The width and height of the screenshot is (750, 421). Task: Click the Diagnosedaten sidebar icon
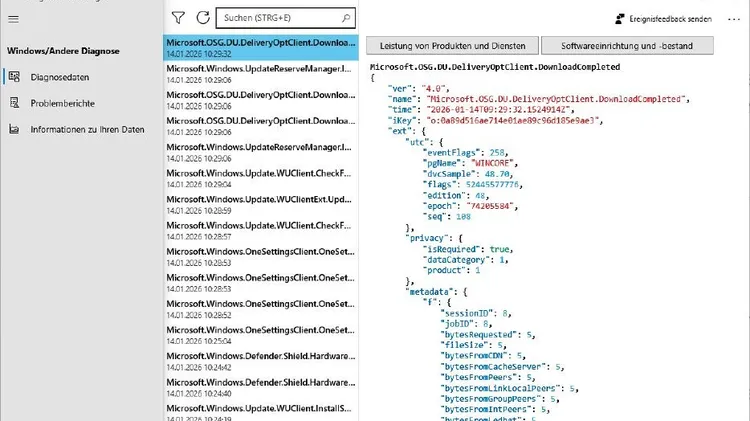[13, 76]
